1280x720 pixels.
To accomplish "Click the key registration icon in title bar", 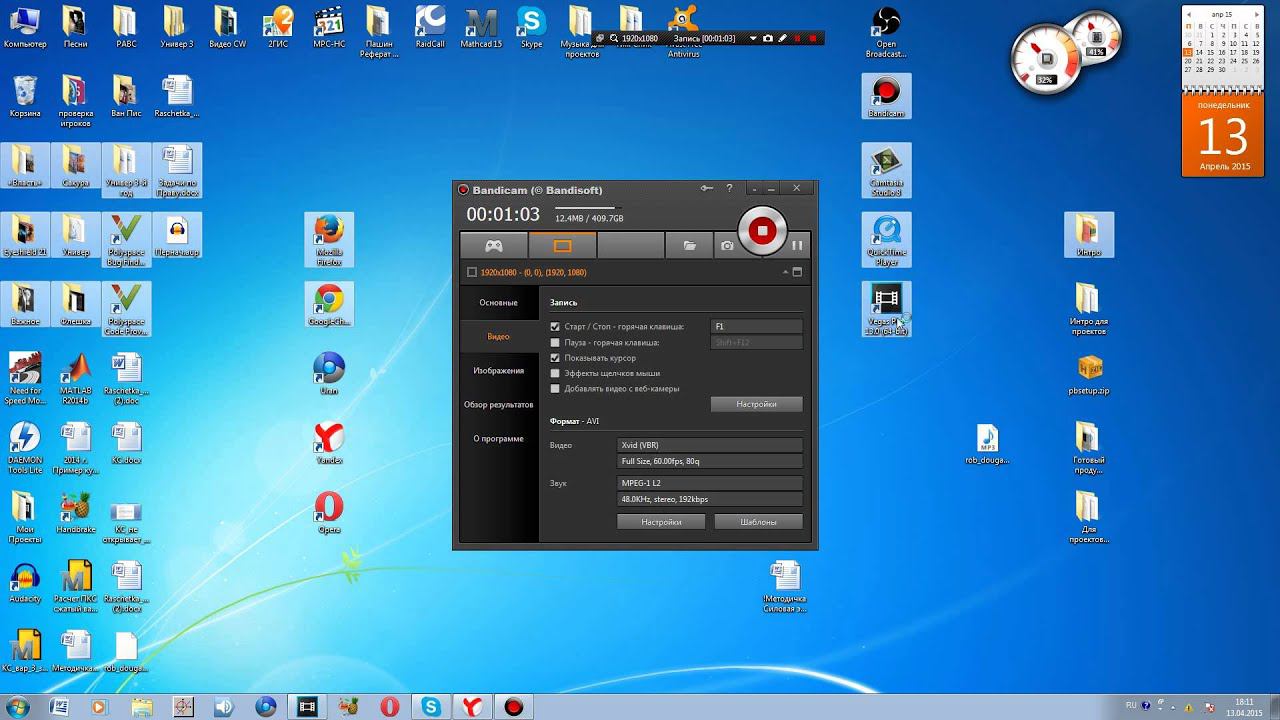I will [x=707, y=188].
